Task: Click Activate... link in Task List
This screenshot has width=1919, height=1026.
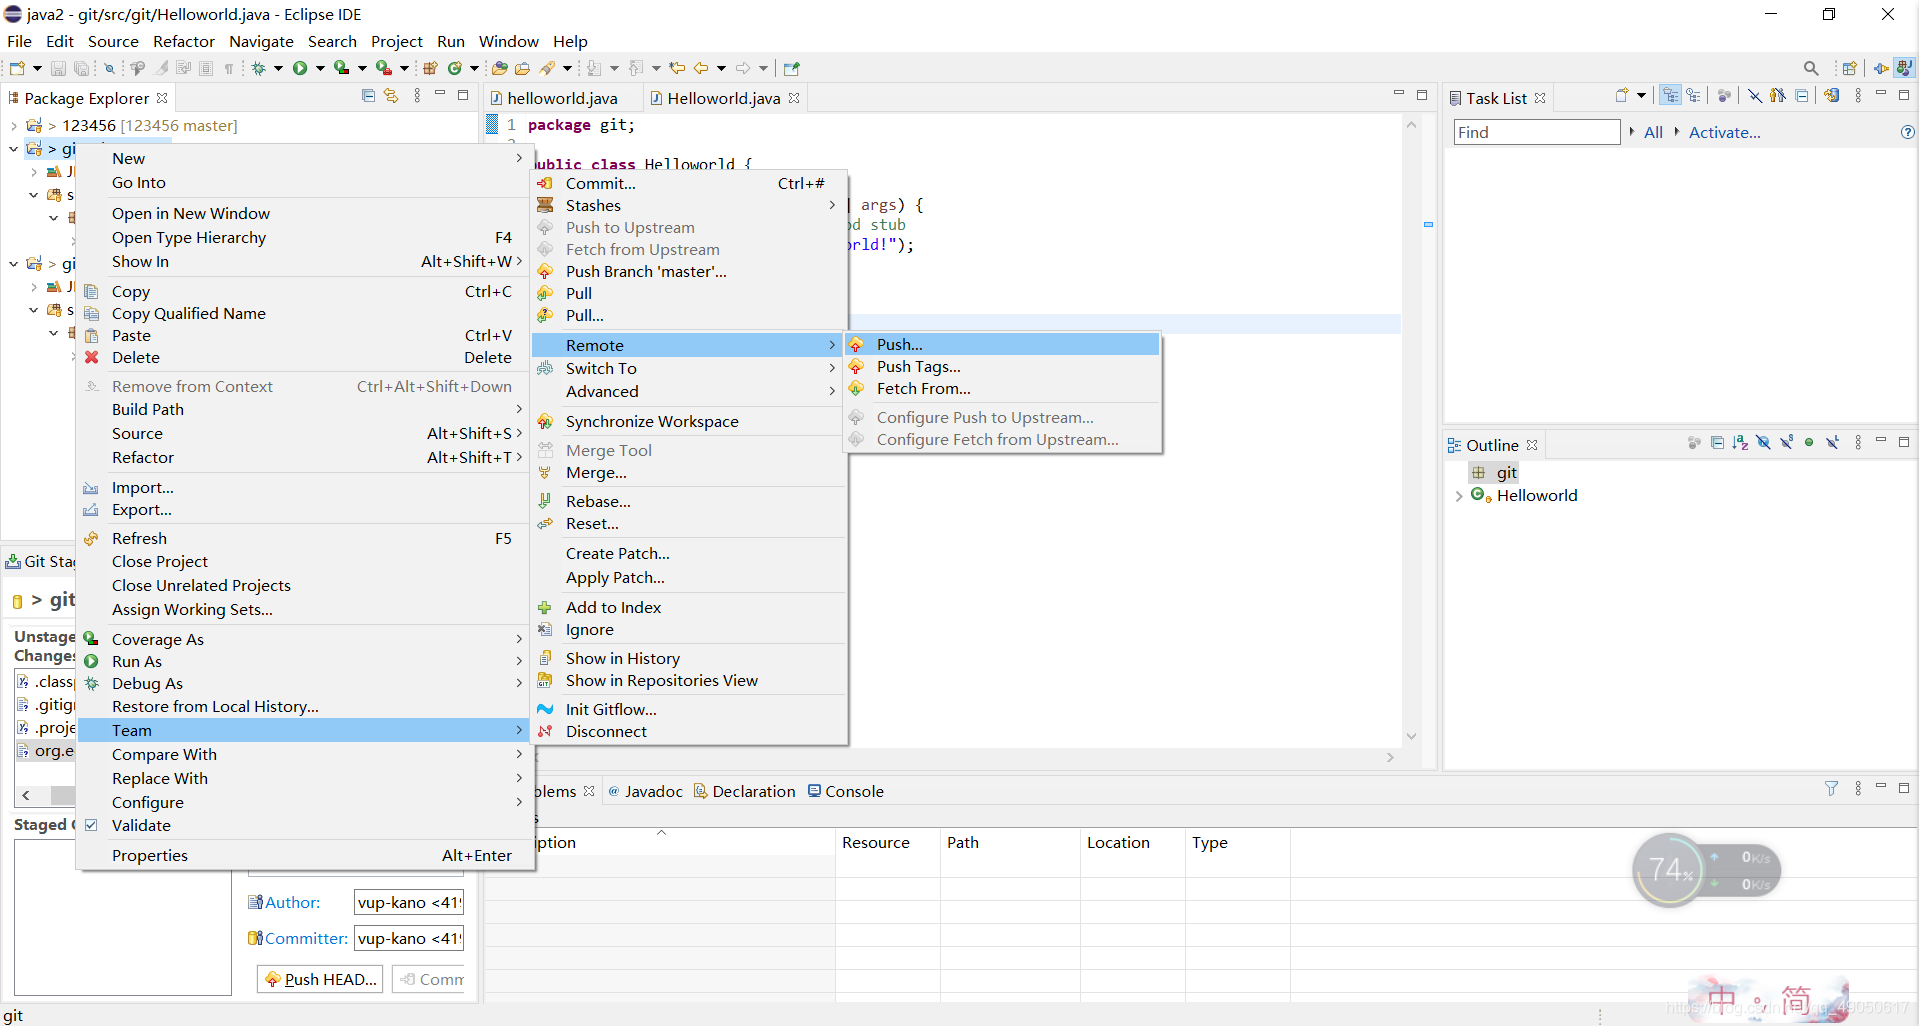Action: tap(1724, 132)
